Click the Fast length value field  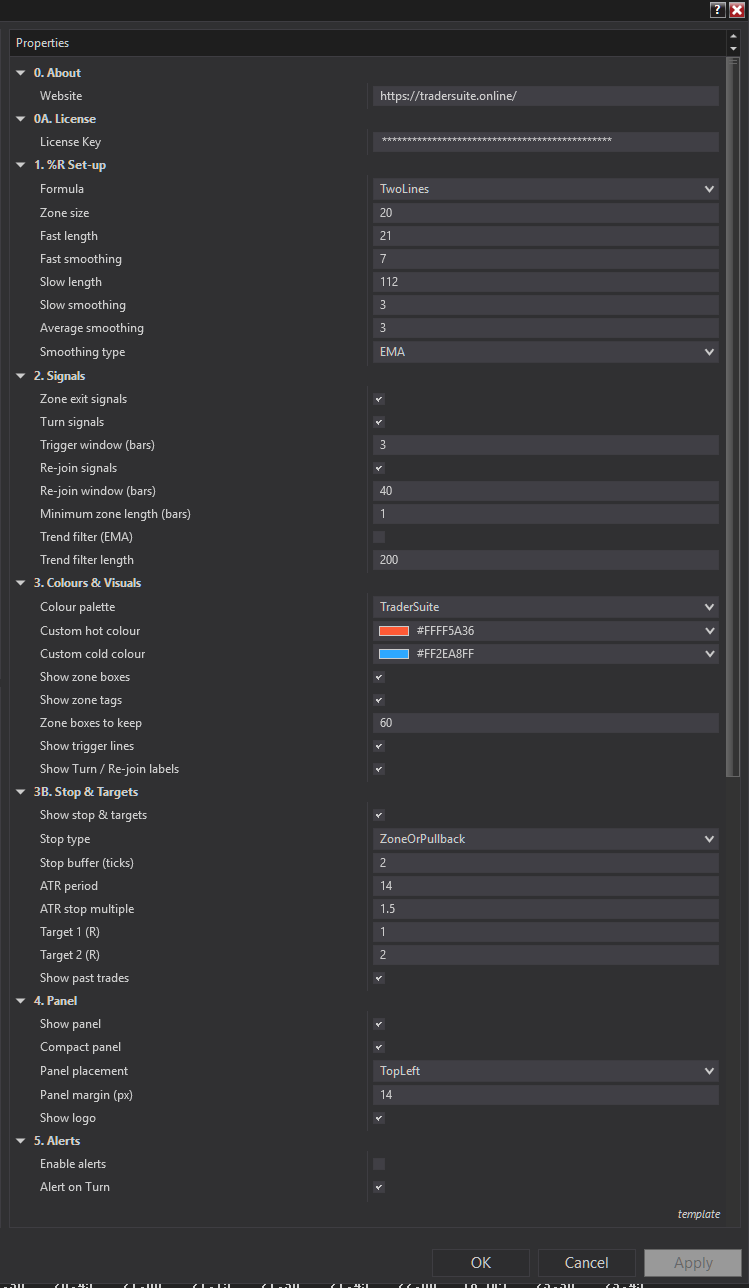(x=545, y=236)
